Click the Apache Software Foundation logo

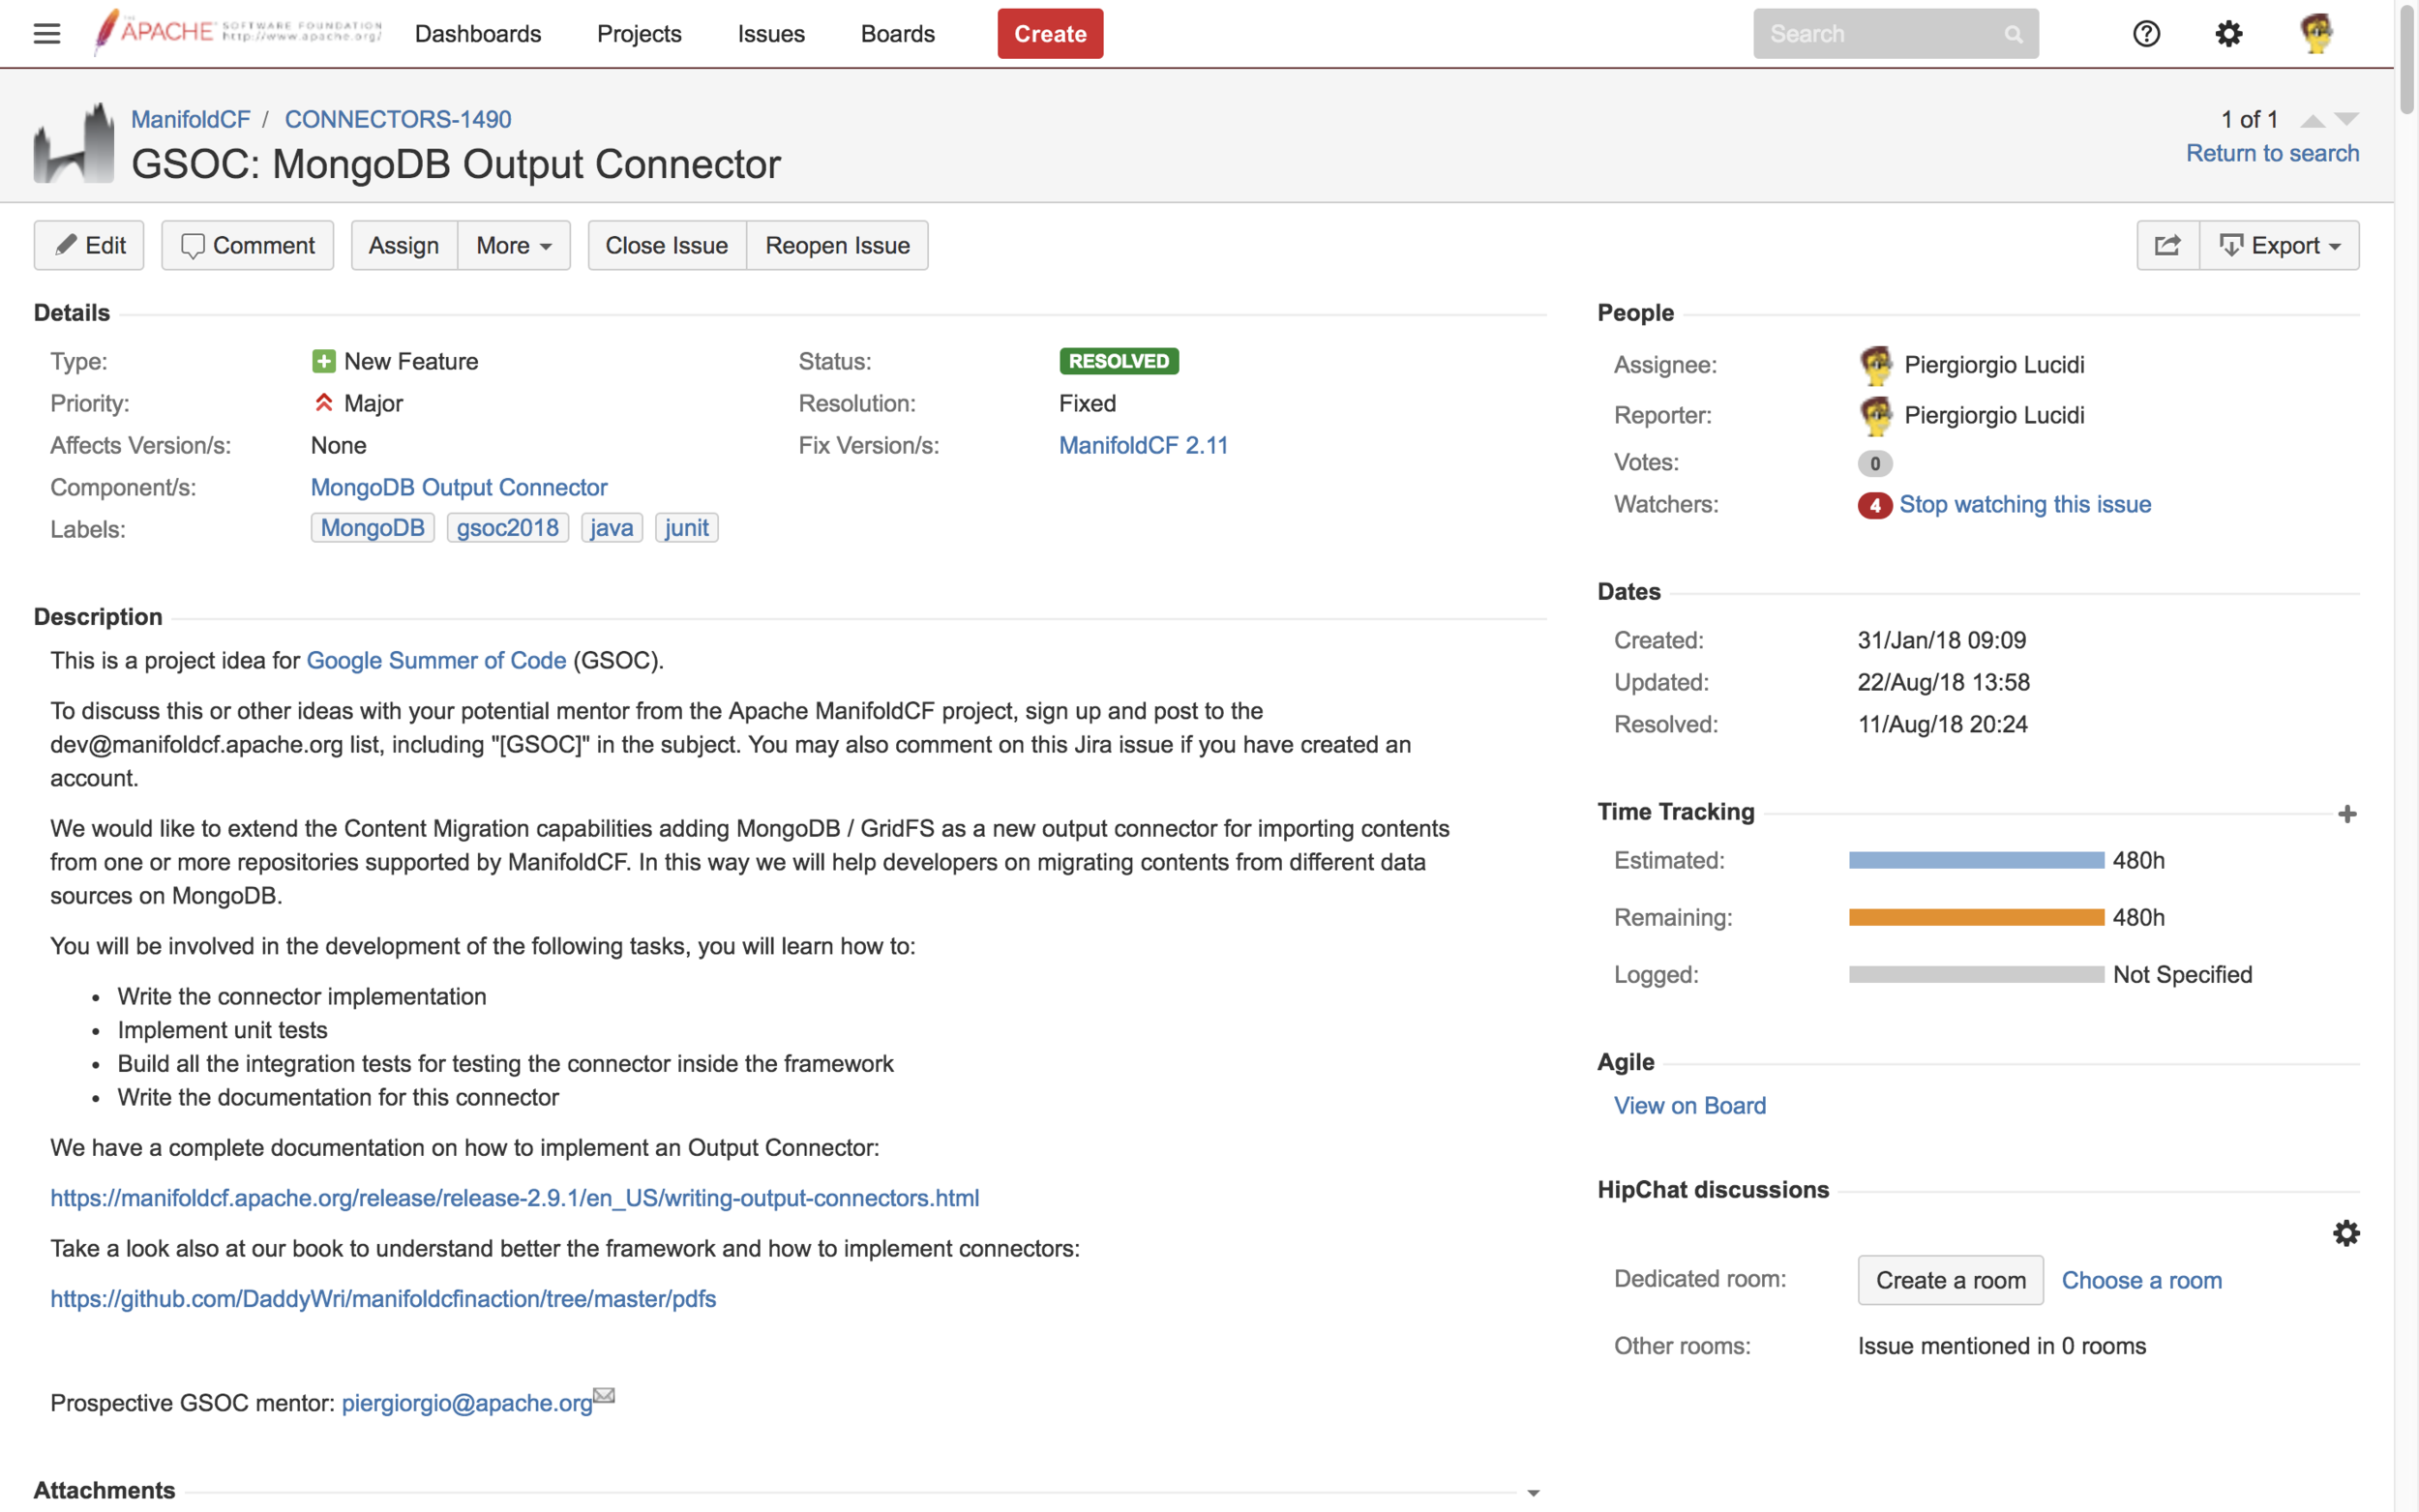point(238,32)
